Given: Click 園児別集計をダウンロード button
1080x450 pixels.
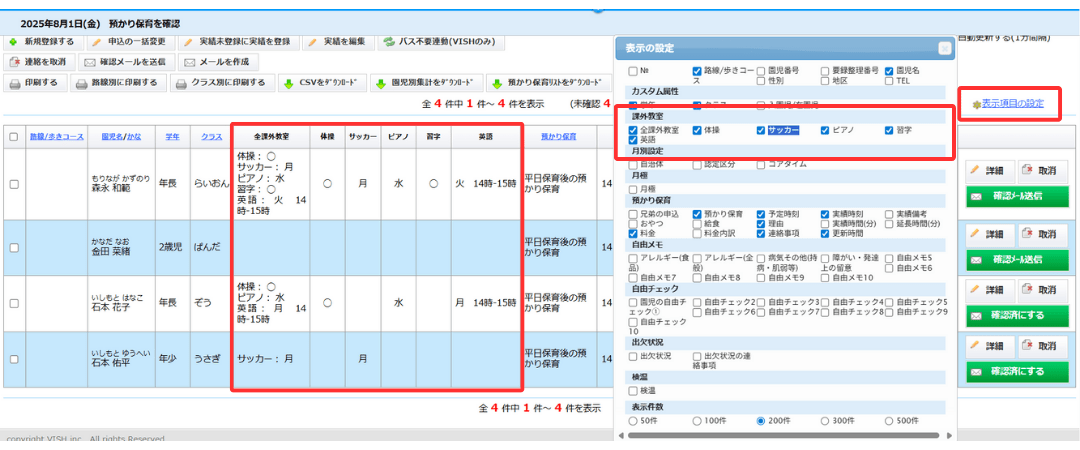Looking at the screenshot, I should pos(427,83).
